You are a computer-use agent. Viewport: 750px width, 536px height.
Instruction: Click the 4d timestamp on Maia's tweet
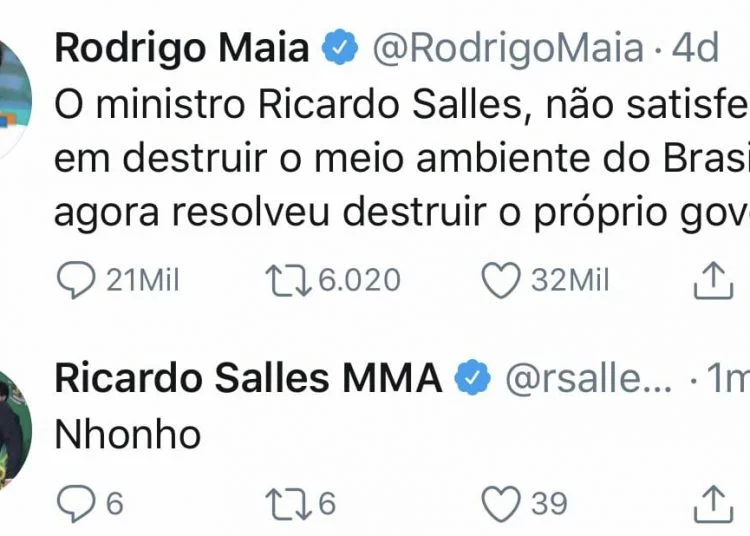click(695, 48)
